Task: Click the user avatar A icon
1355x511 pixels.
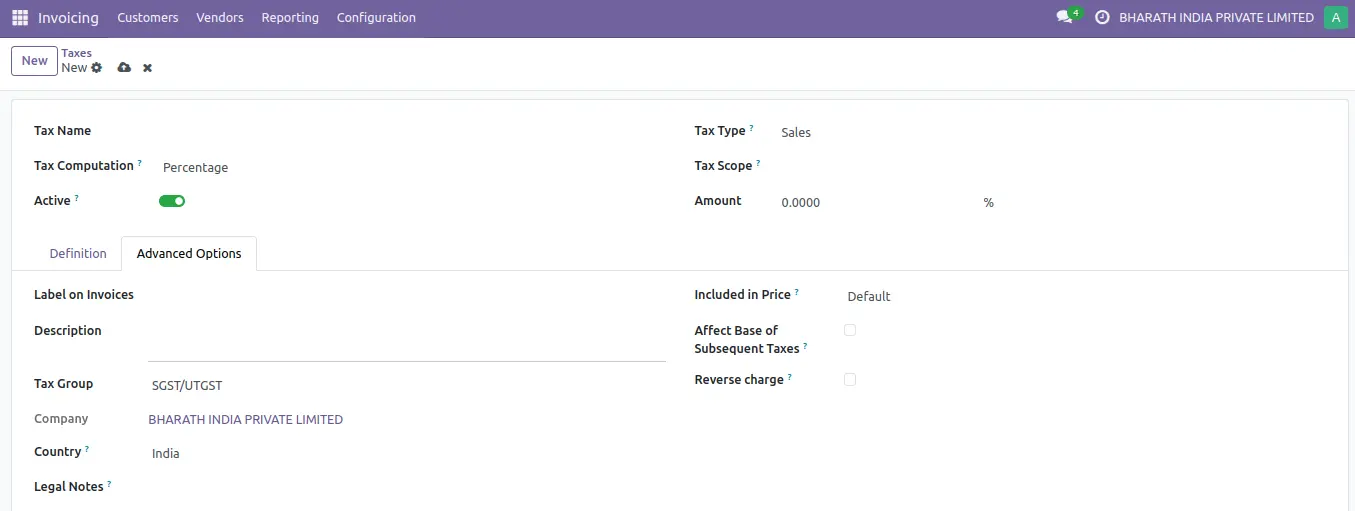Action: point(1335,18)
